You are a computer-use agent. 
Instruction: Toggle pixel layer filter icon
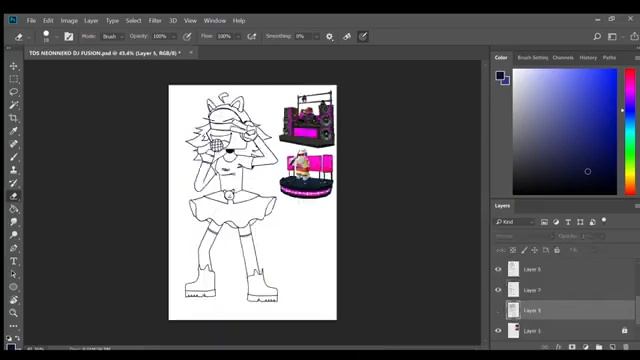[544, 222]
